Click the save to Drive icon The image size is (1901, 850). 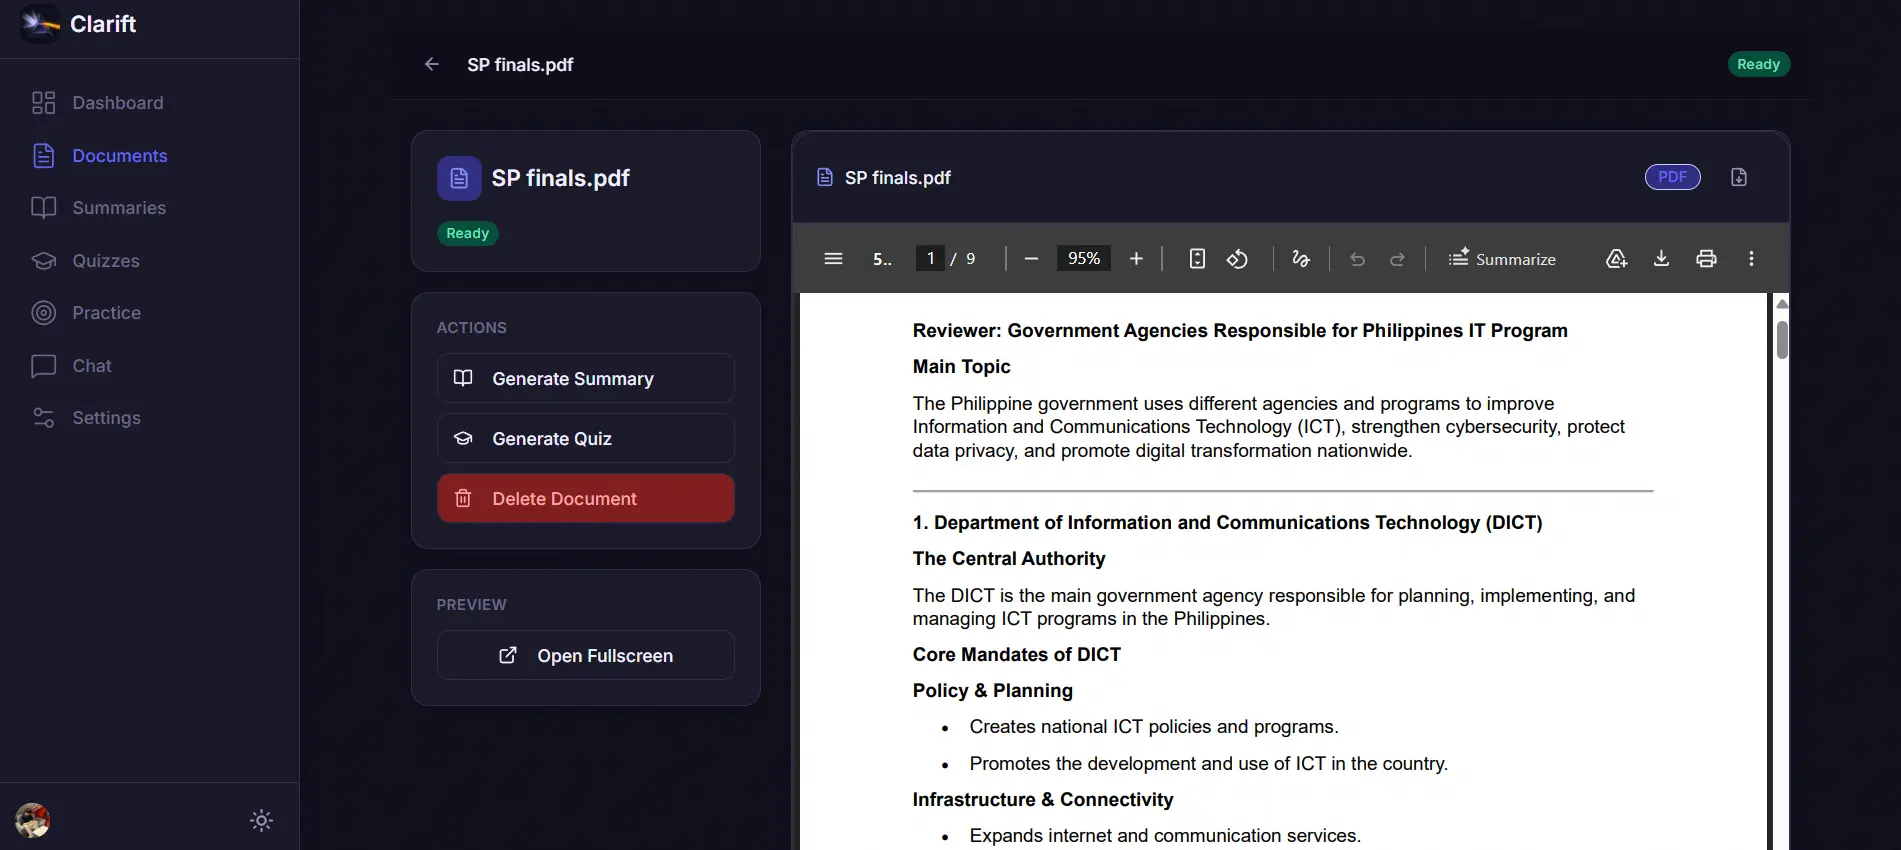point(1616,259)
